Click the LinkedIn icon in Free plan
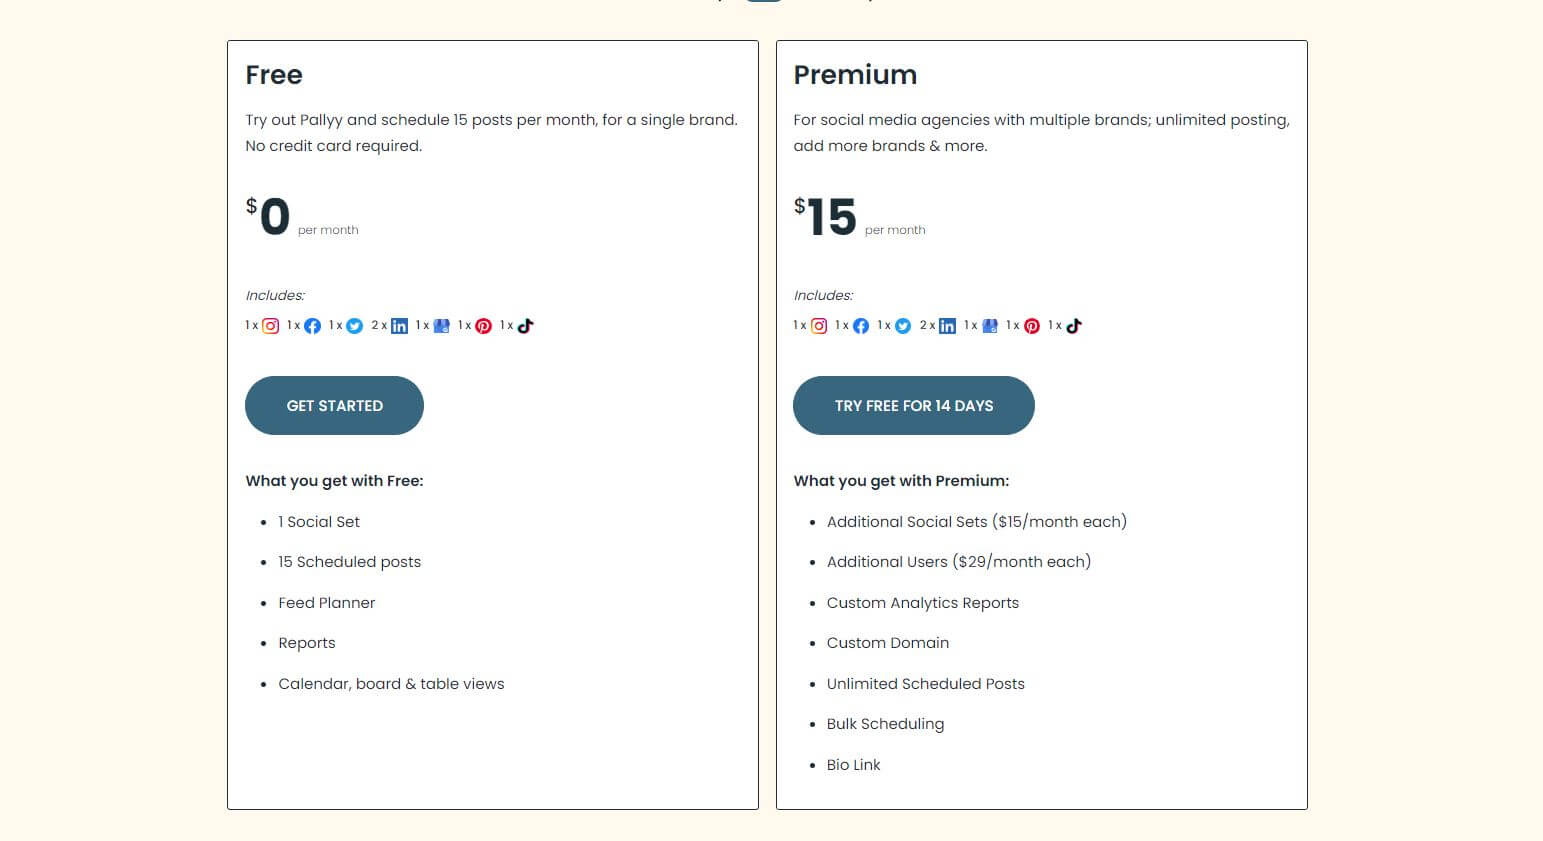Viewport: 1543px width, 841px height. (399, 326)
